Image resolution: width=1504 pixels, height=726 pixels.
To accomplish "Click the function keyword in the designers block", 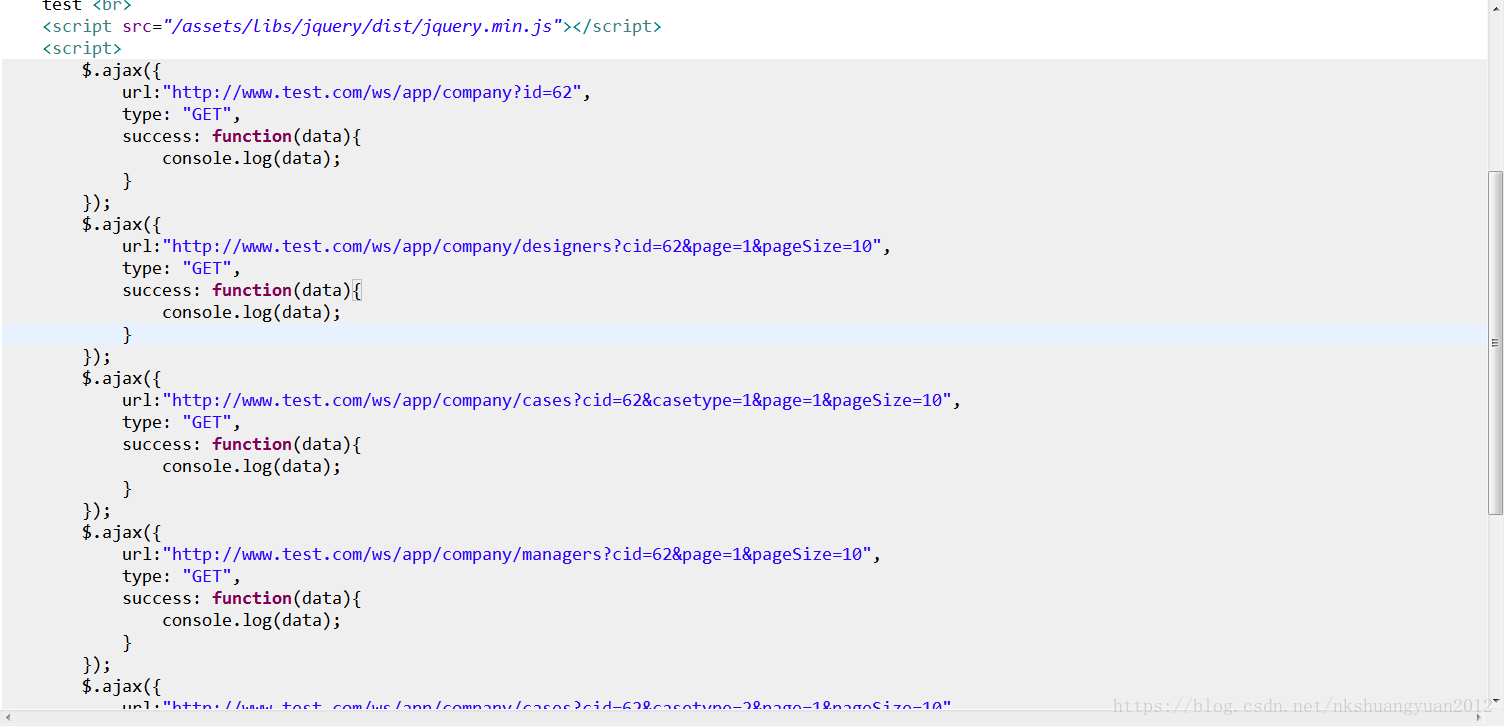I will [252, 290].
